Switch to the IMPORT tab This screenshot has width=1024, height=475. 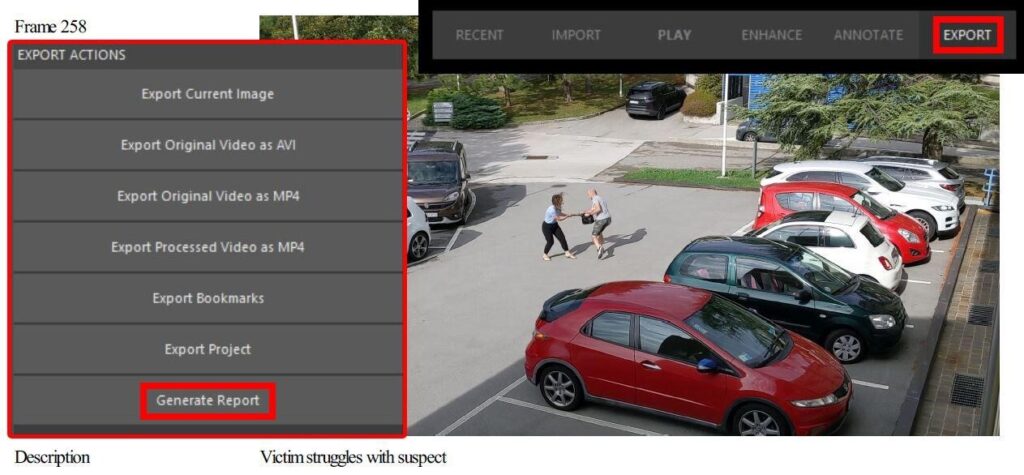pos(576,35)
